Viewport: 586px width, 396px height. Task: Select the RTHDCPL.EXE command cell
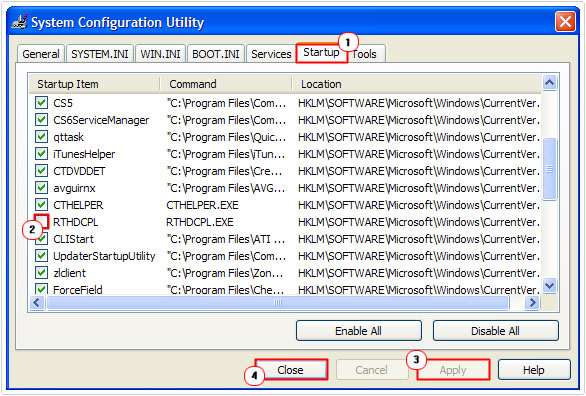(200, 222)
